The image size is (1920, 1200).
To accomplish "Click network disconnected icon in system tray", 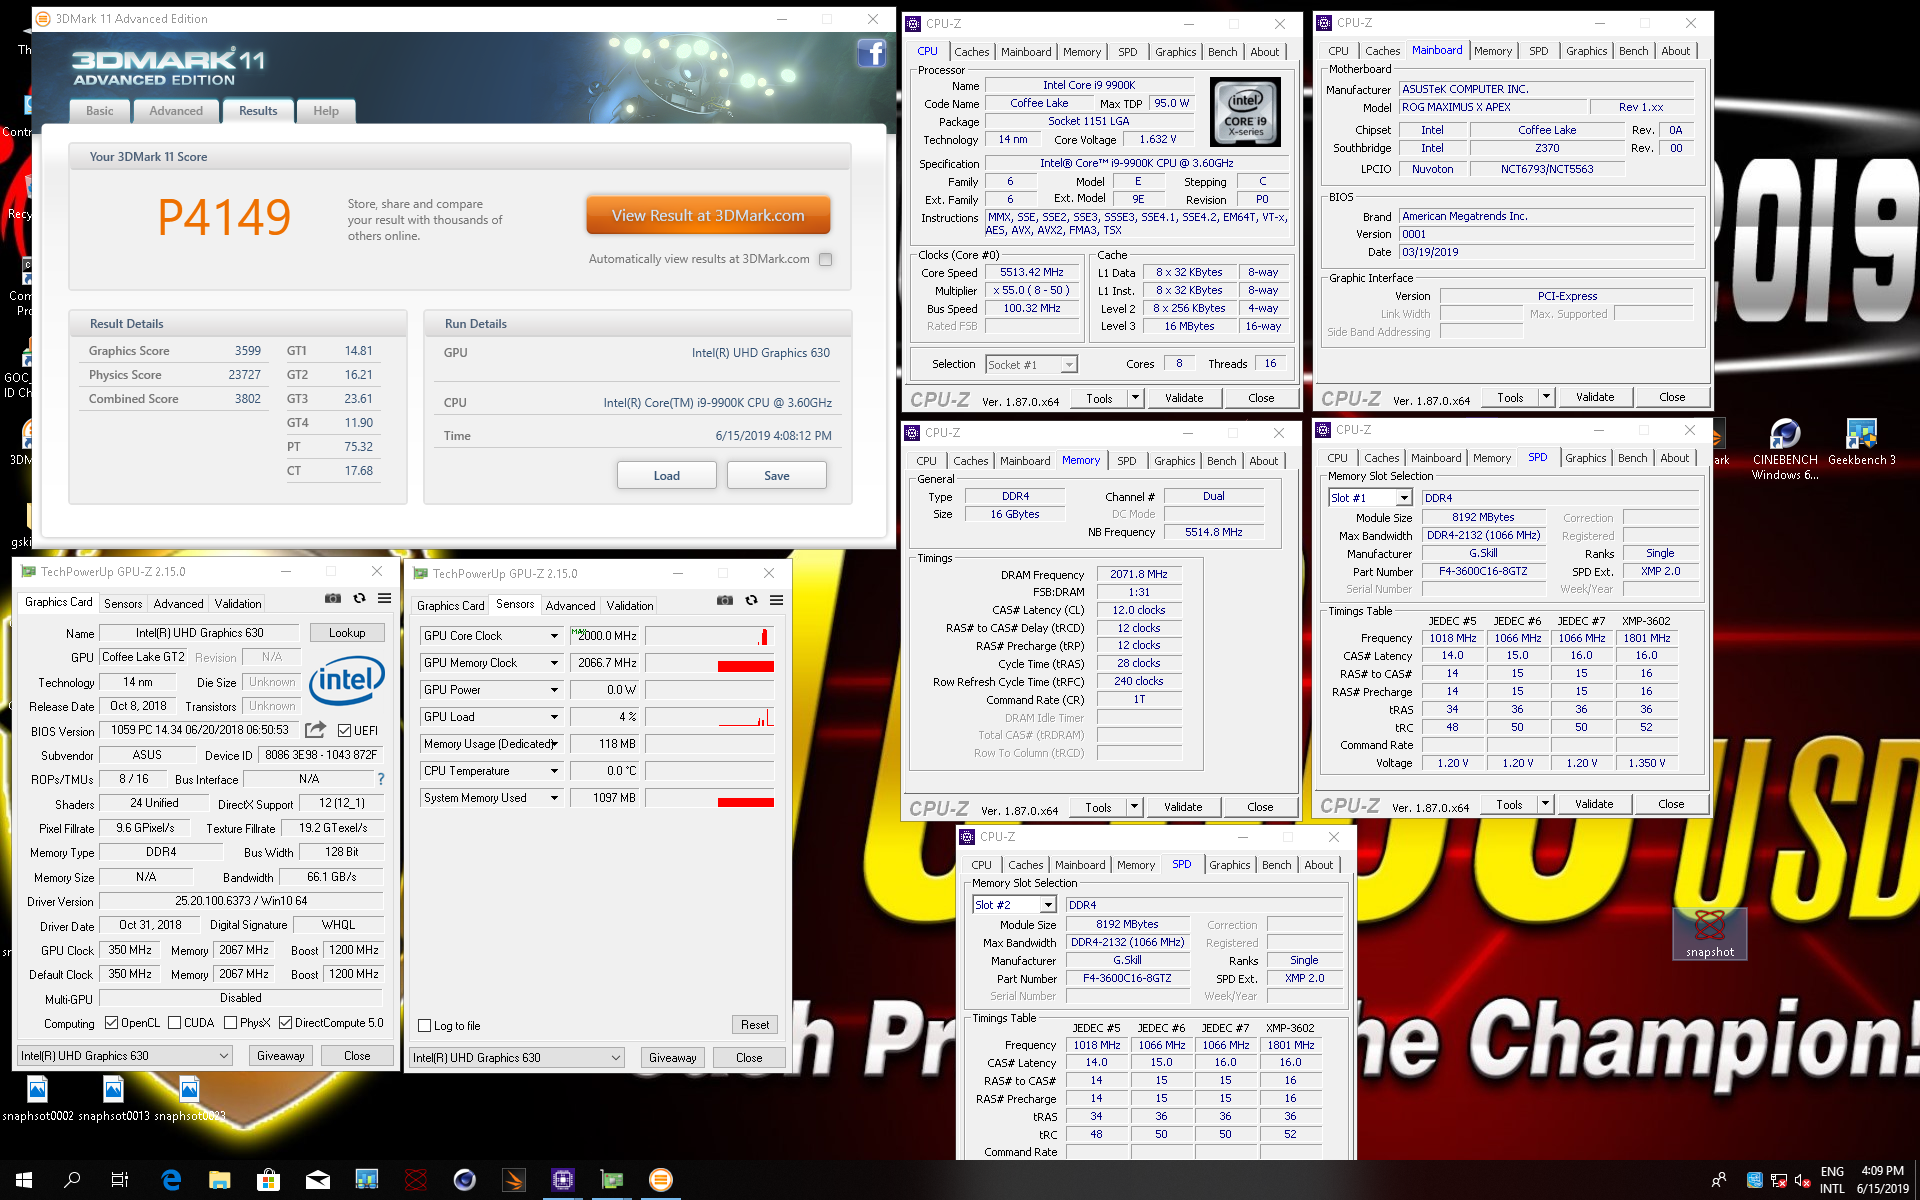I will point(1779,1180).
